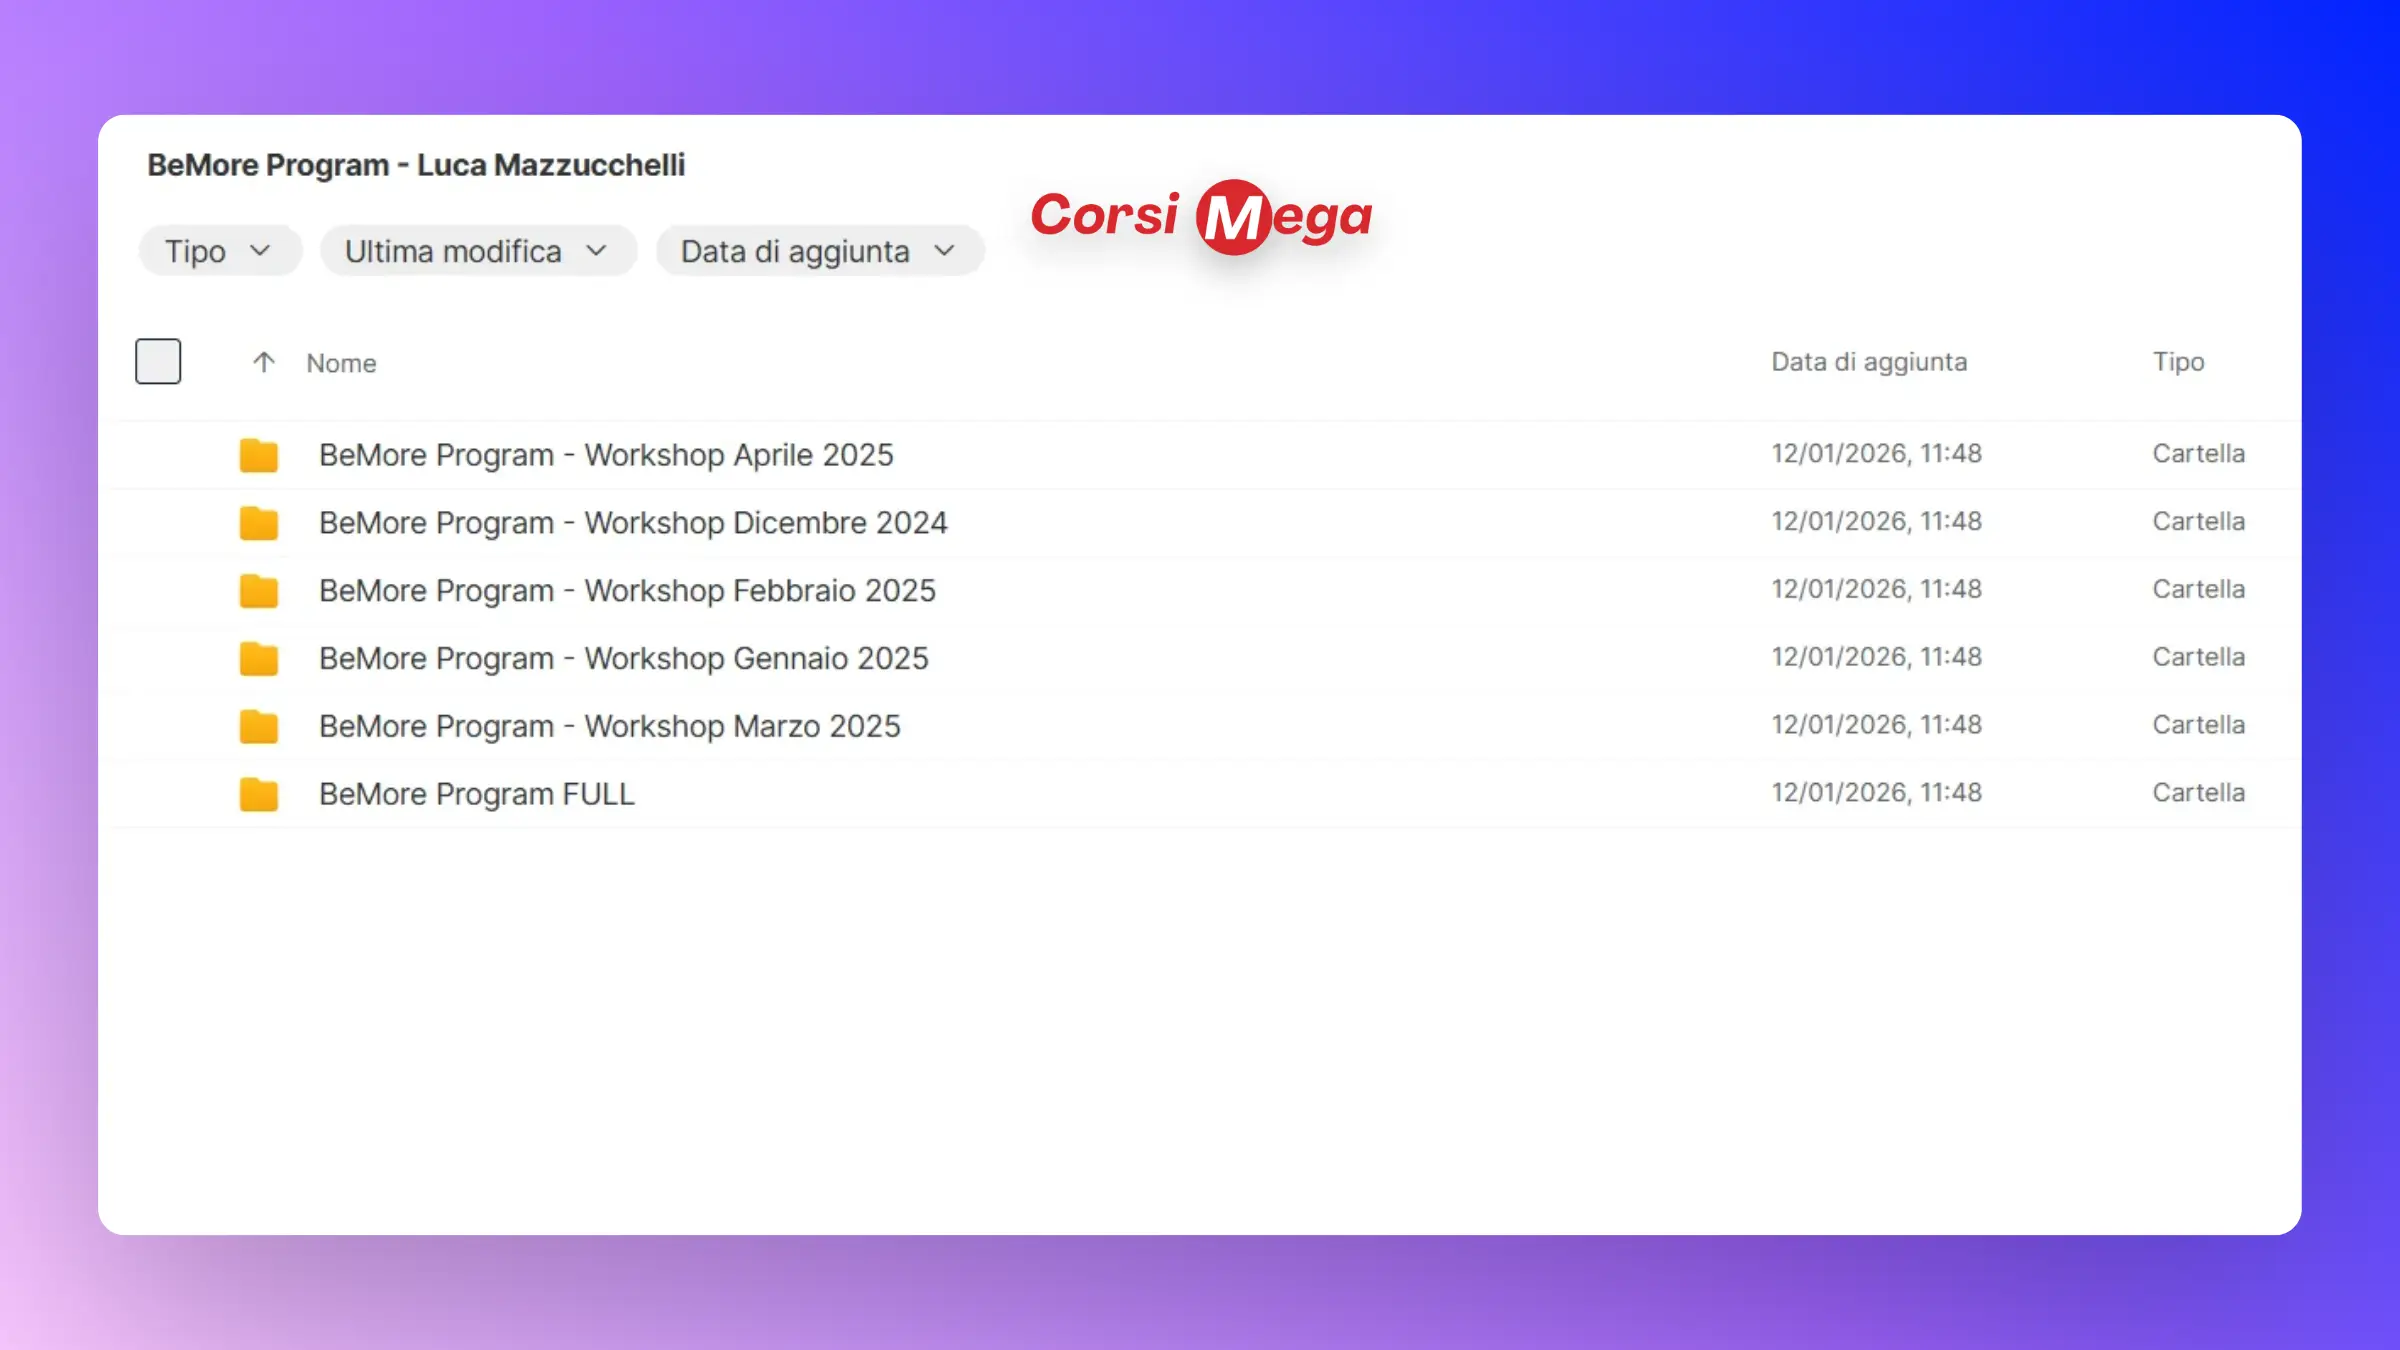
Task: Tick the select-all checkbox in the header
Action: tap(158, 361)
